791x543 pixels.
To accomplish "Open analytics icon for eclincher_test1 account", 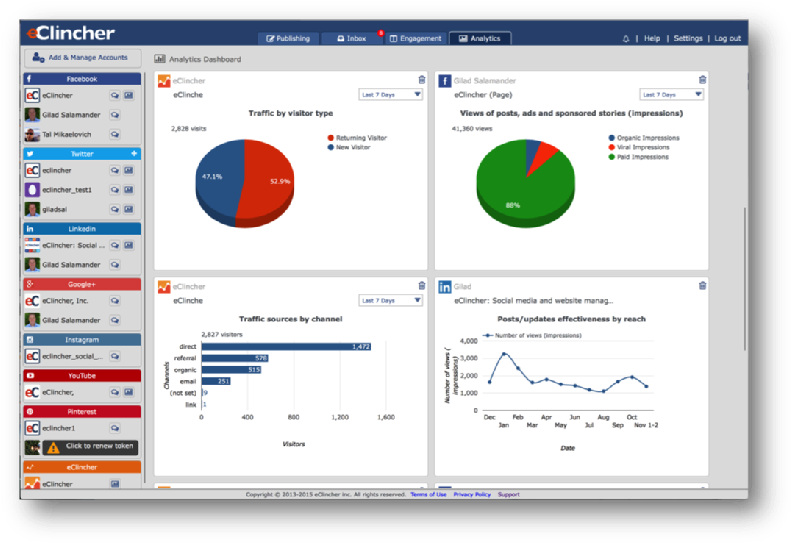I will click(129, 189).
